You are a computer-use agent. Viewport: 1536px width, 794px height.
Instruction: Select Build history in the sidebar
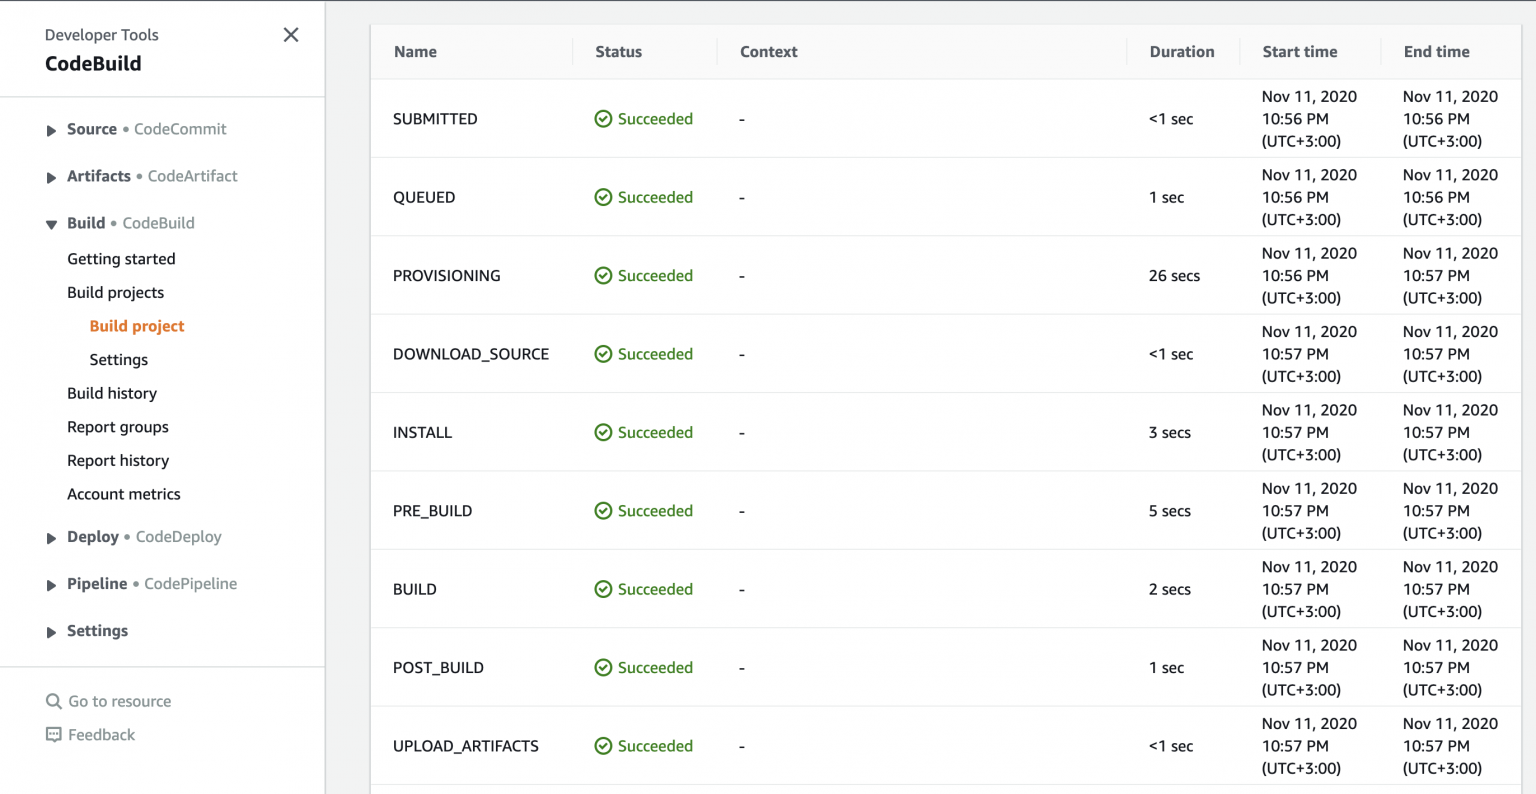(x=112, y=393)
